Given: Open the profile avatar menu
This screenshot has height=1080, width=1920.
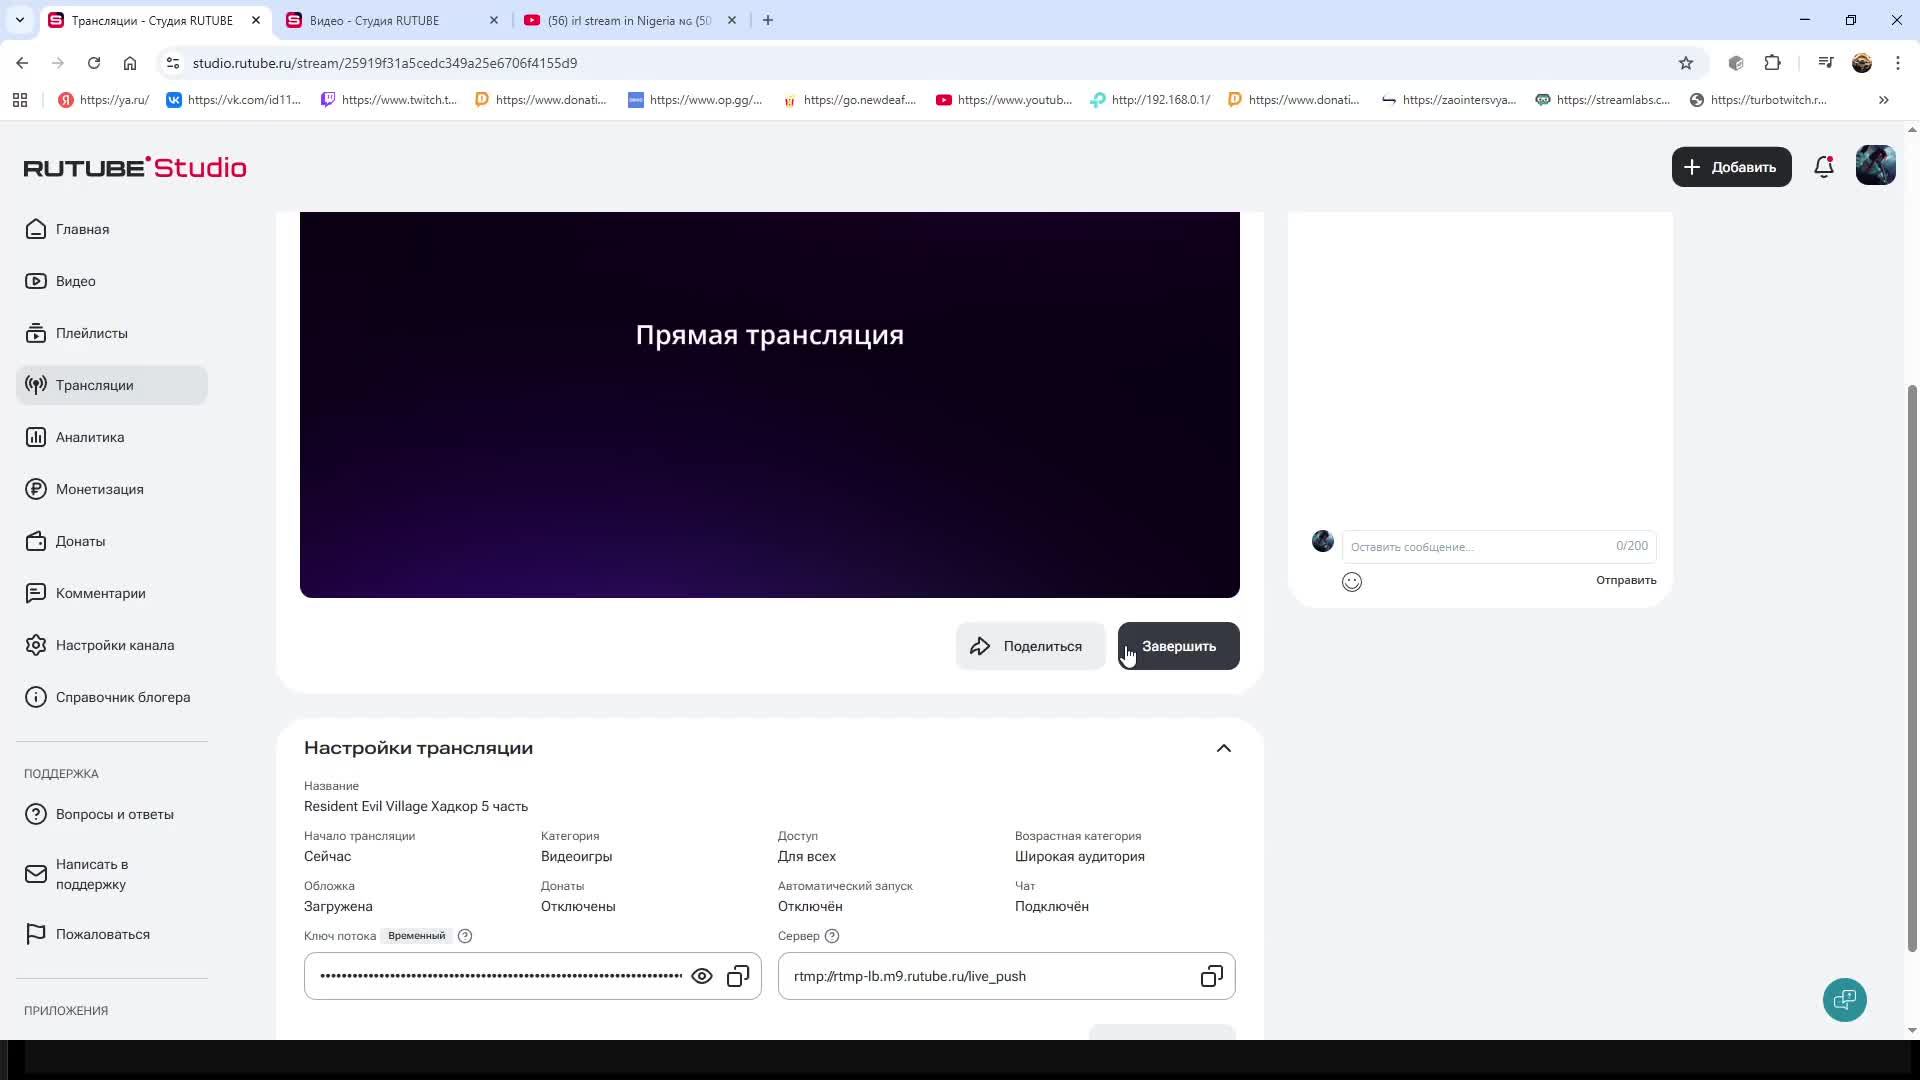Looking at the screenshot, I should point(1875,166).
